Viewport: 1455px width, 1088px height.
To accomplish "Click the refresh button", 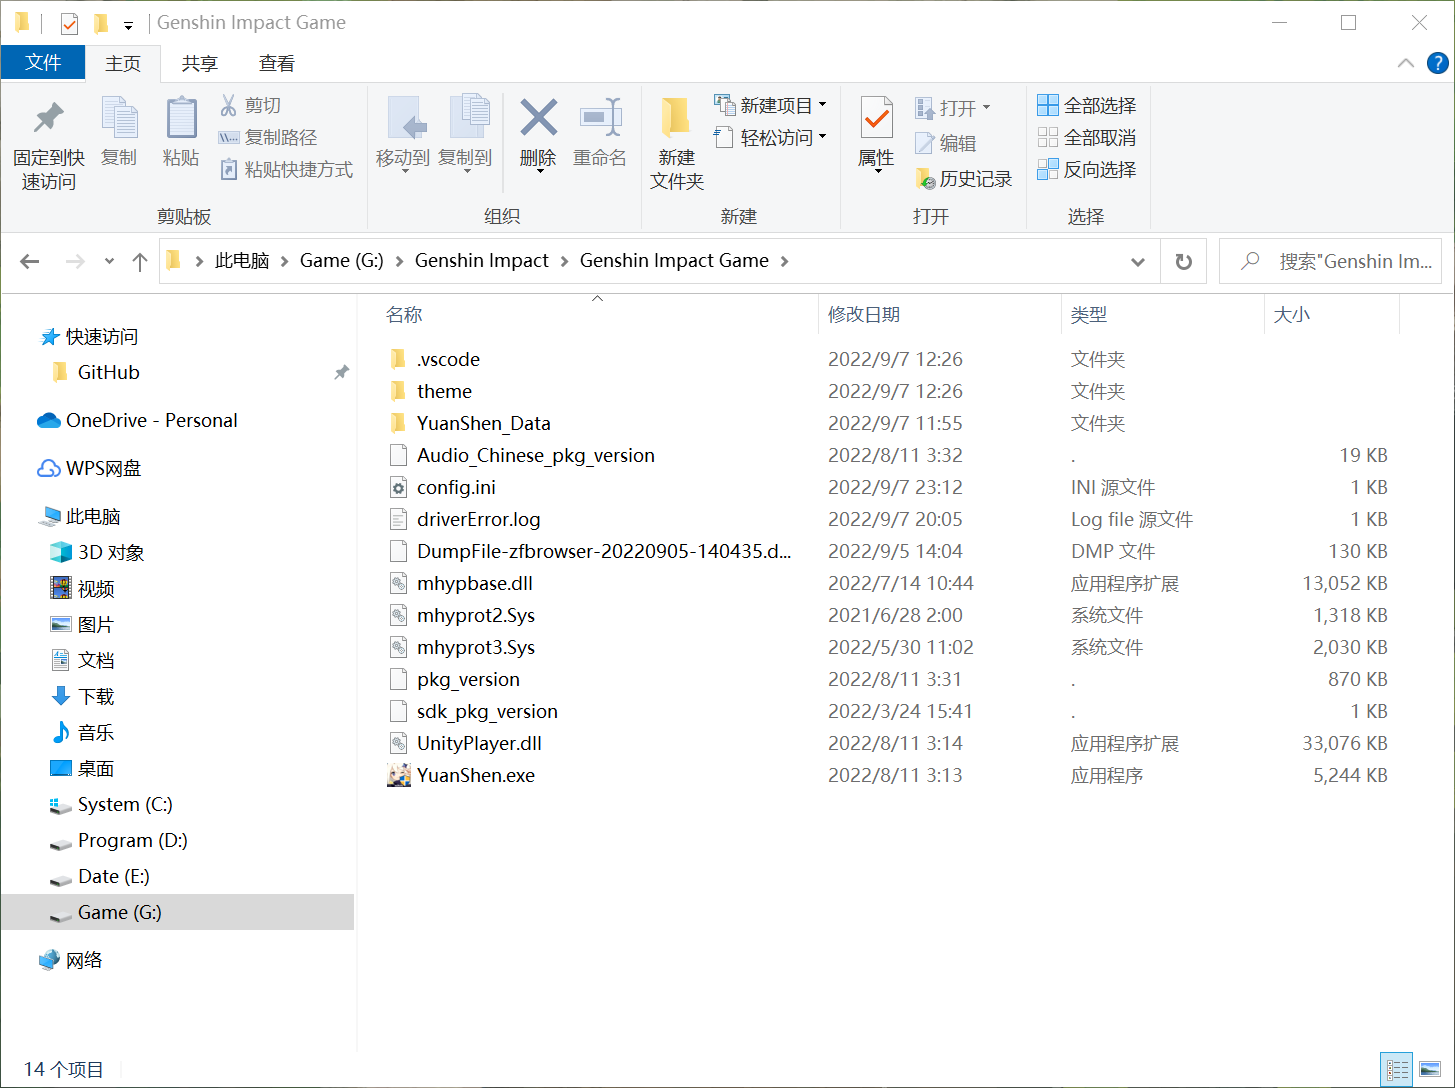I will [1183, 261].
